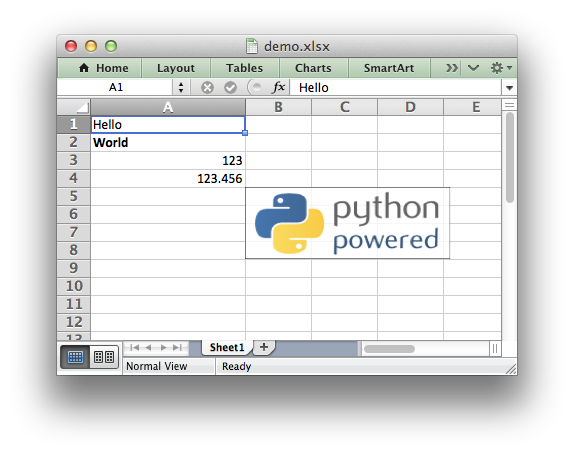Add a new sheet with plus button
The height and width of the screenshot is (454, 574).
click(264, 347)
